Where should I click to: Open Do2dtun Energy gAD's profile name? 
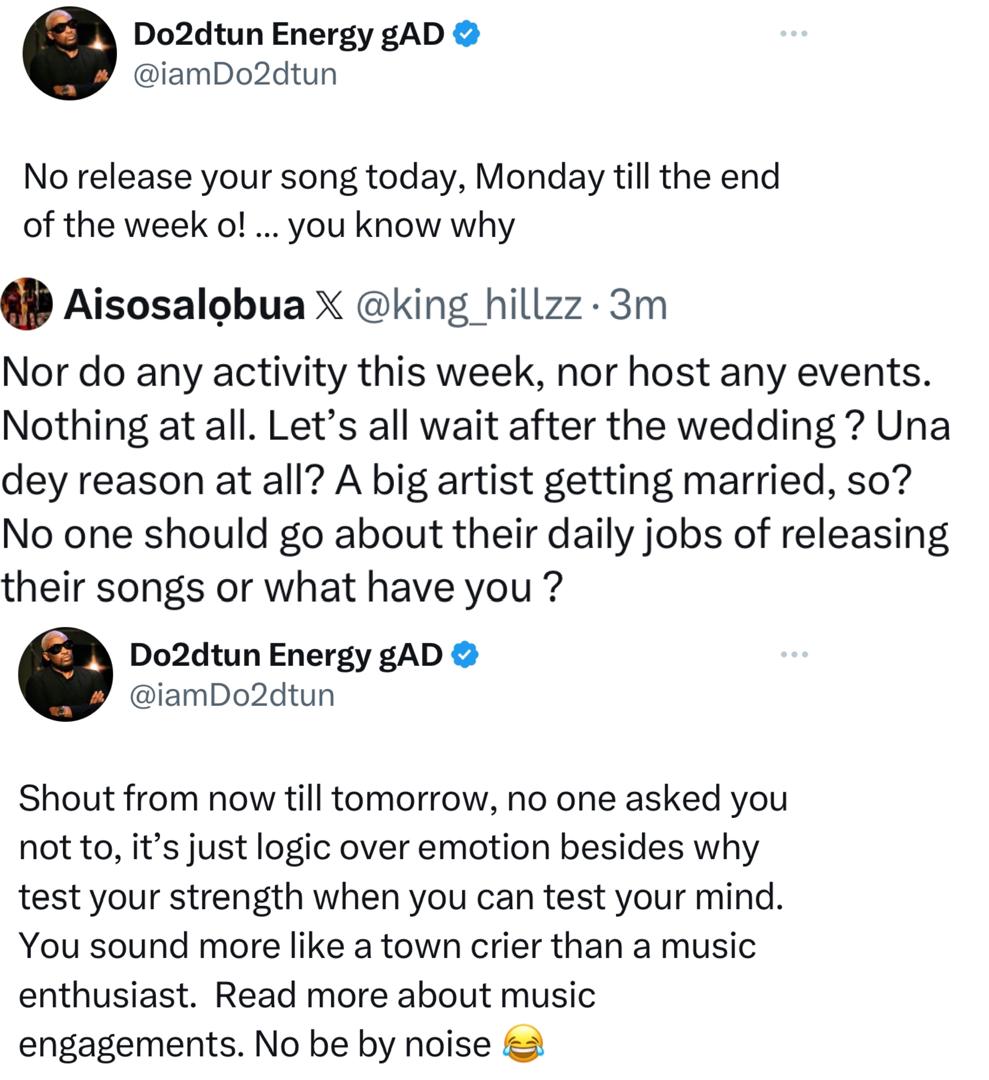coord(289,33)
